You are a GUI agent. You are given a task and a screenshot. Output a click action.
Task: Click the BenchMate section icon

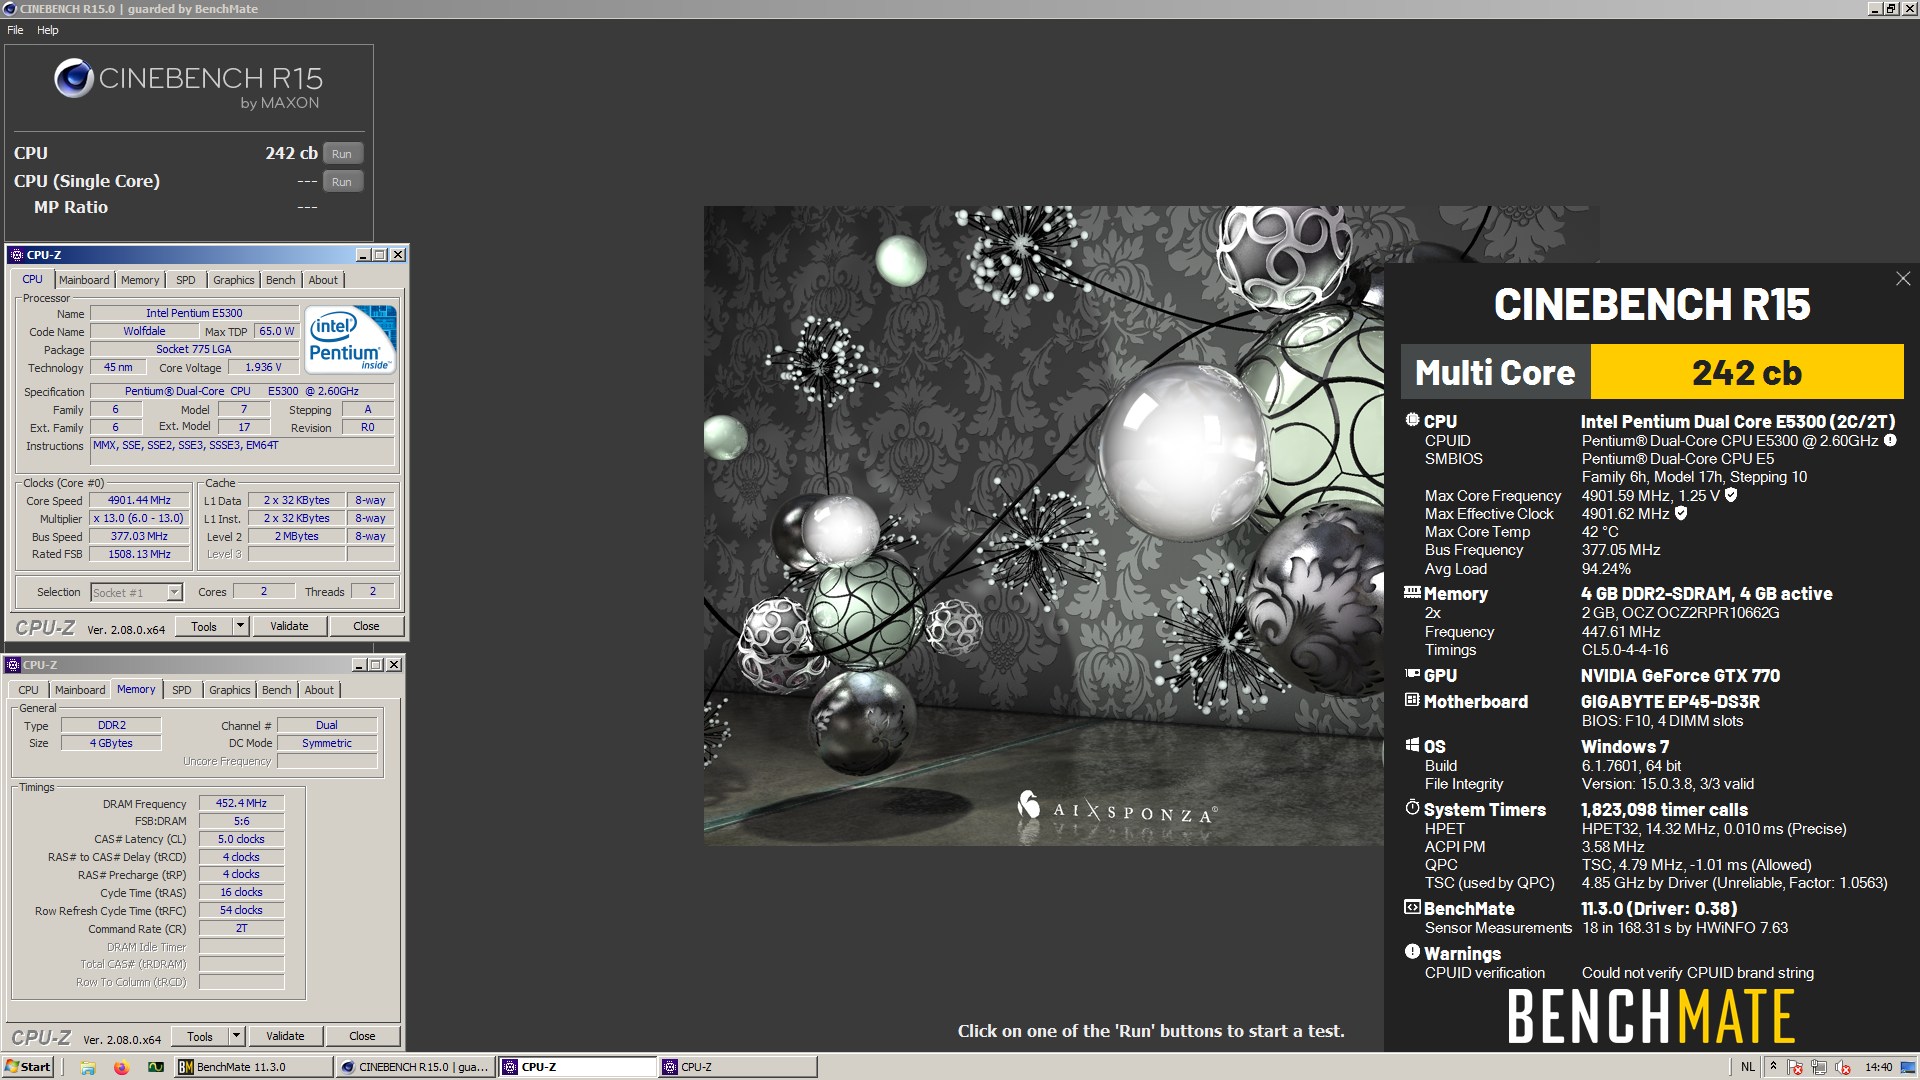click(x=1412, y=907)
